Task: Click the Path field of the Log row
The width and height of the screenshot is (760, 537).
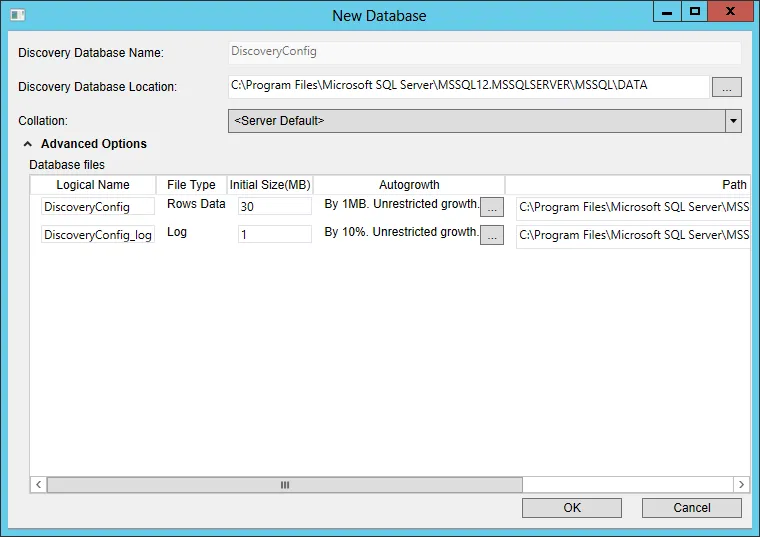Action: (x=633, y=236)
